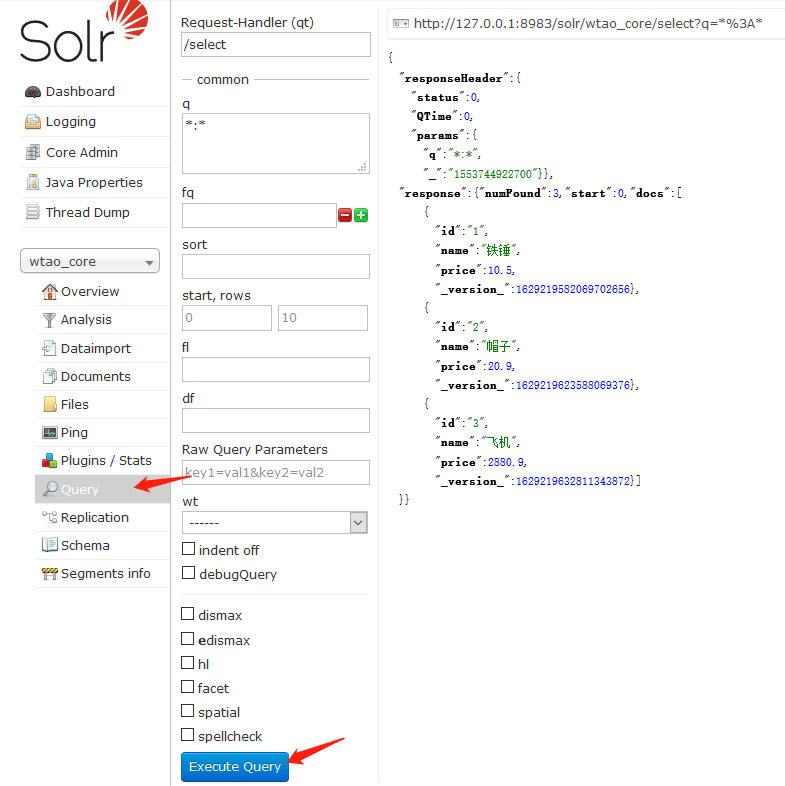The height and width of the screenshot is (786, 785).
Task: Click the Segments info barrier icon
Action: click(x=50, y=573)
